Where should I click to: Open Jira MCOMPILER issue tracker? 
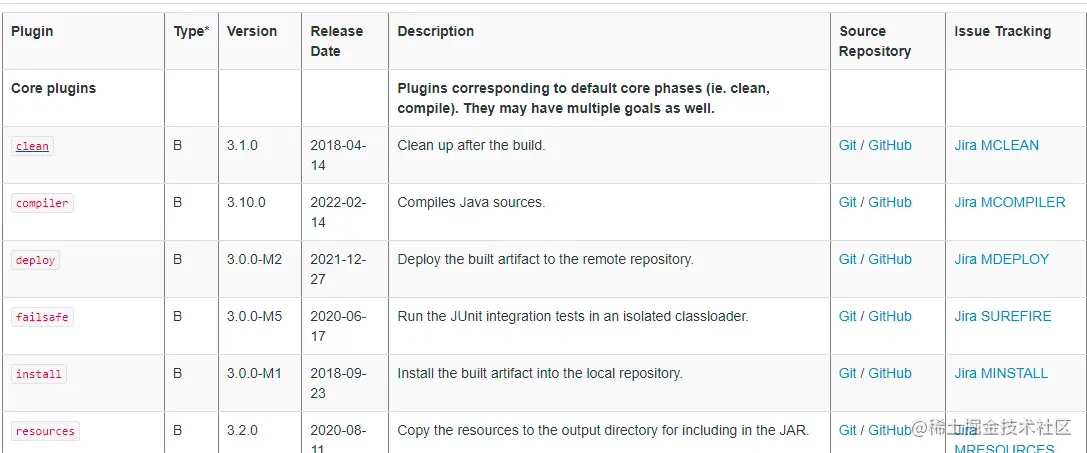(1009, 203)
